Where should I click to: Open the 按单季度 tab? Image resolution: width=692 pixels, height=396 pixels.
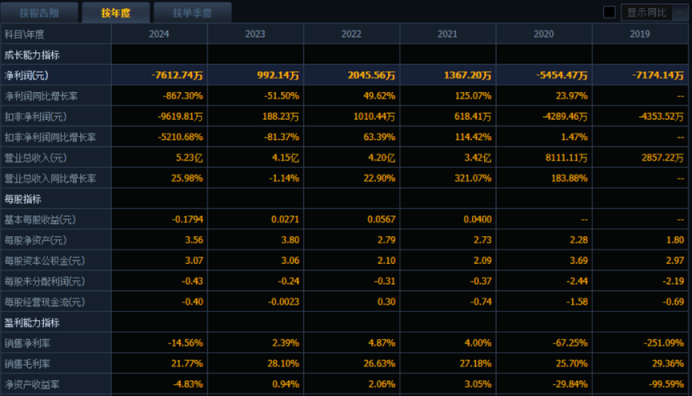pos(192,13)
